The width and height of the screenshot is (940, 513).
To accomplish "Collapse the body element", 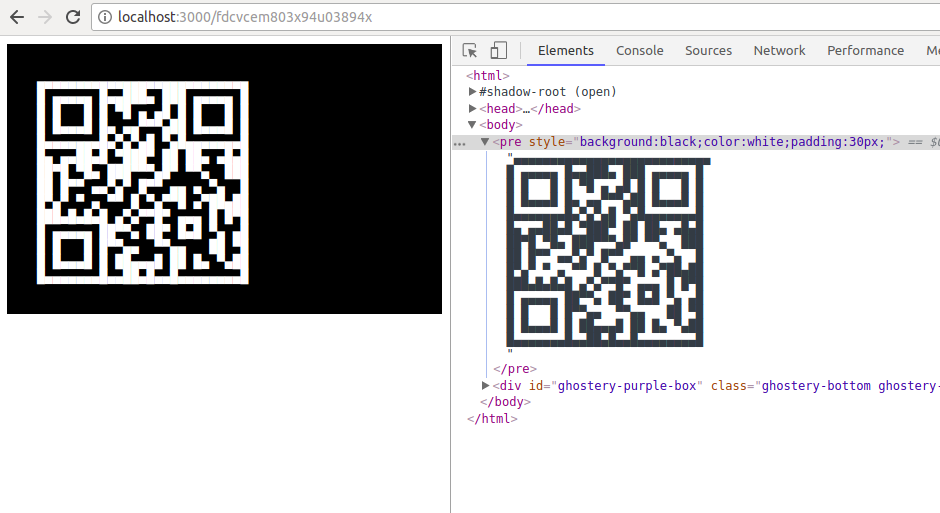I will point(472,125).
